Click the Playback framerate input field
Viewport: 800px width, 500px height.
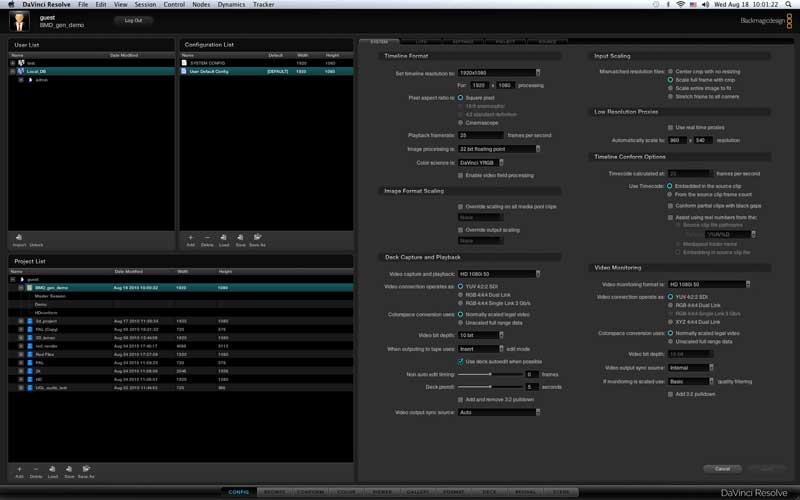point(481,135)
